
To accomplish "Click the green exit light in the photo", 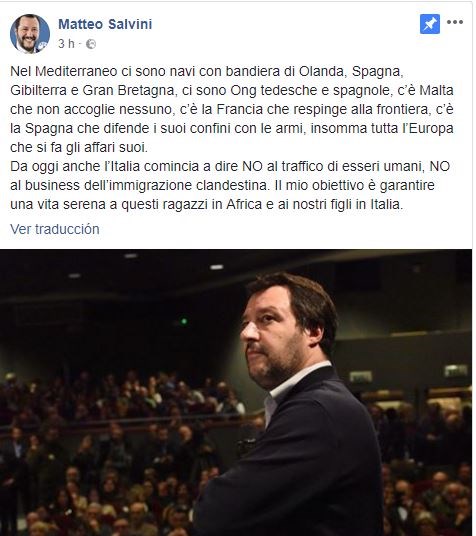I will (x=184, y=321).
